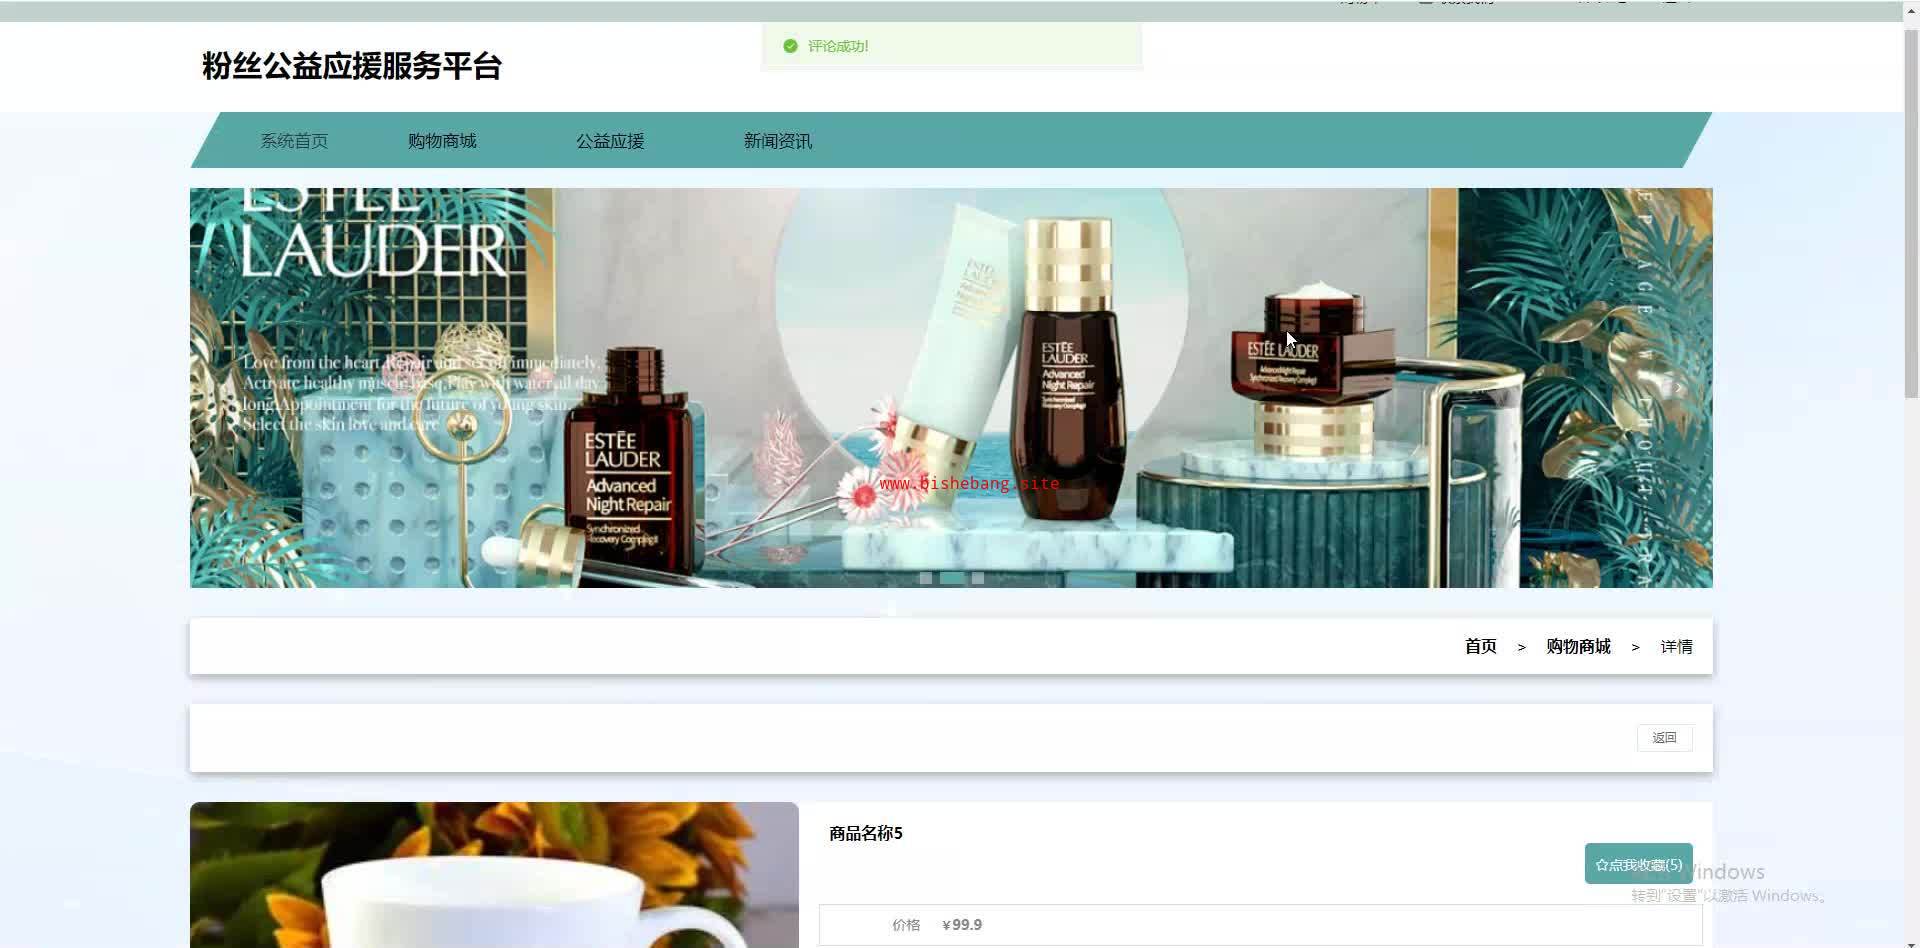This screenshot has height=948, width=1920.
Task: Click the ¥99.9 price value
Action: pos(962,925)
